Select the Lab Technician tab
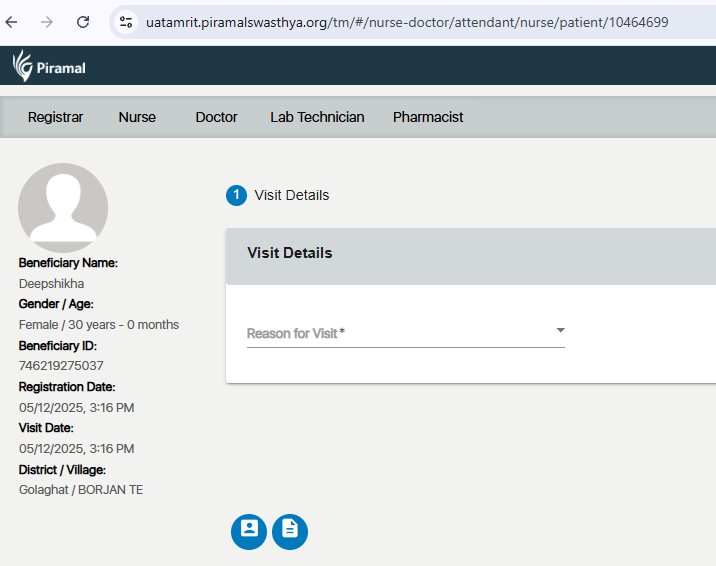This screenshot has height=566, width=716. point(317,117)
